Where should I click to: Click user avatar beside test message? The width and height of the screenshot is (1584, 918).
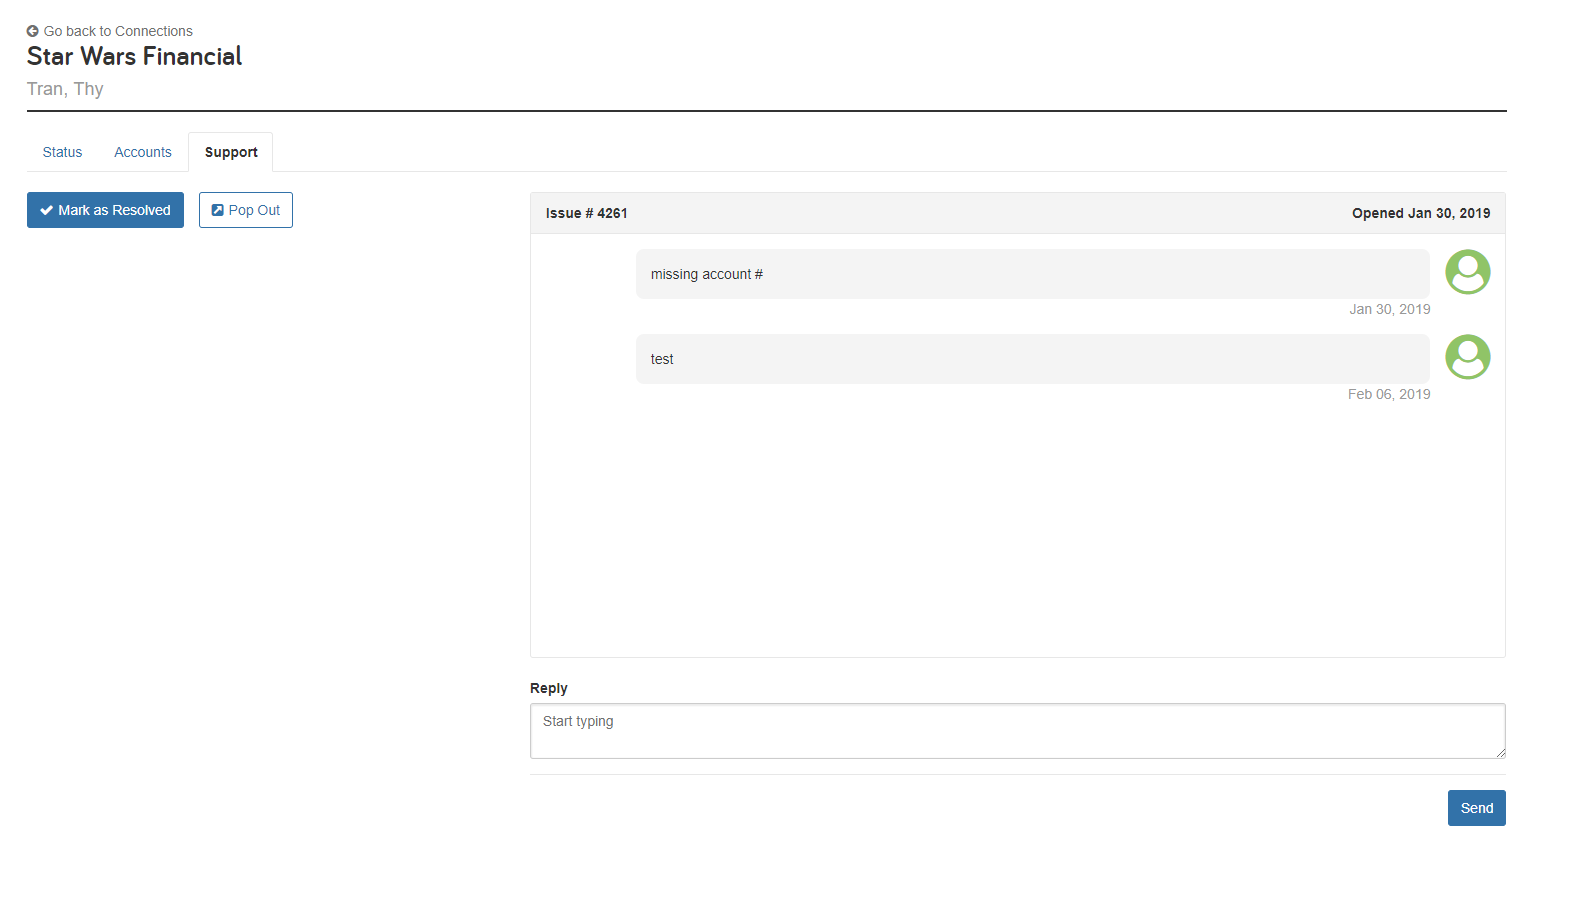[x=1468, y=357]
